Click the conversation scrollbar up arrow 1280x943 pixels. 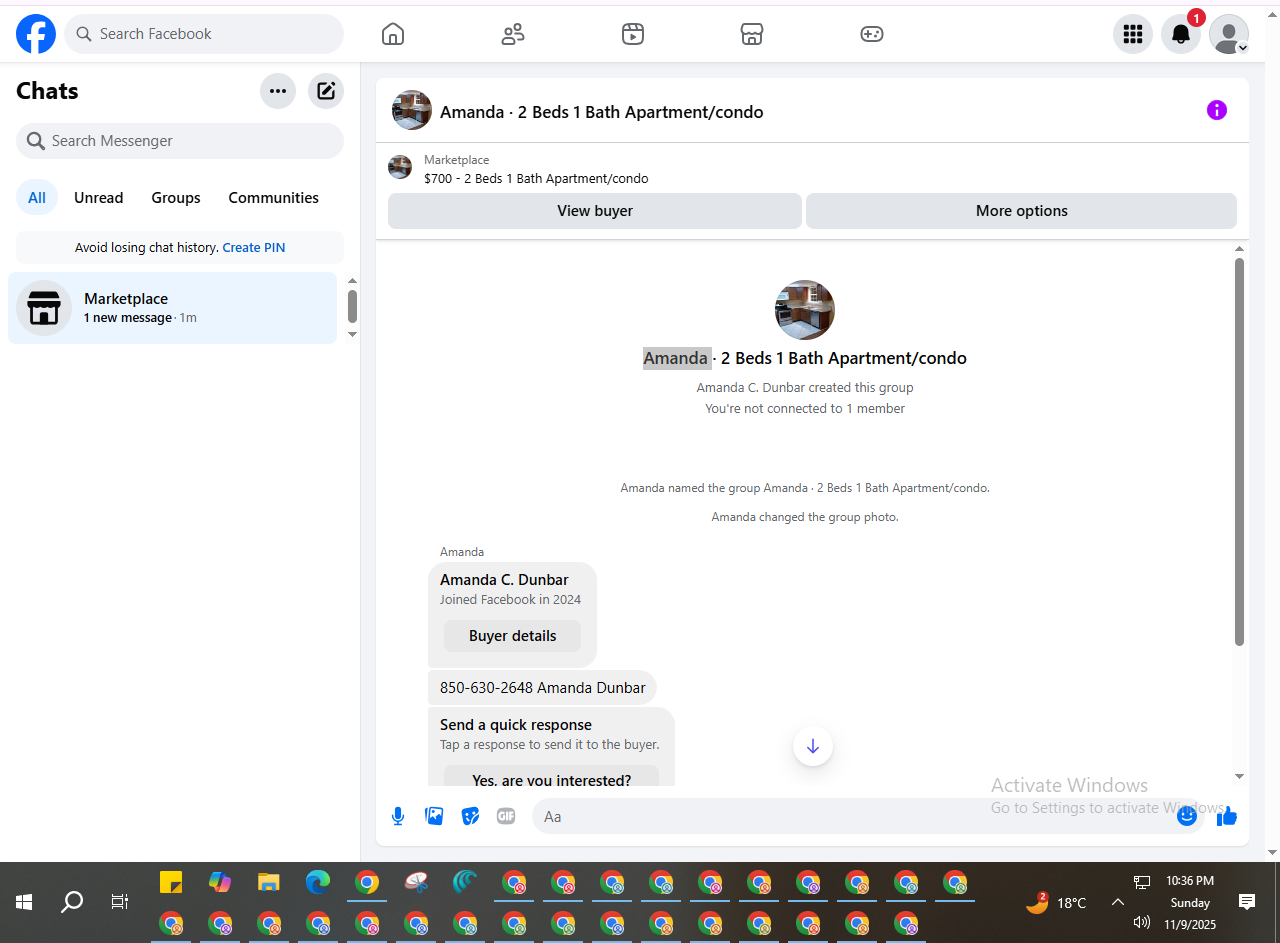tap(1240, 249)
